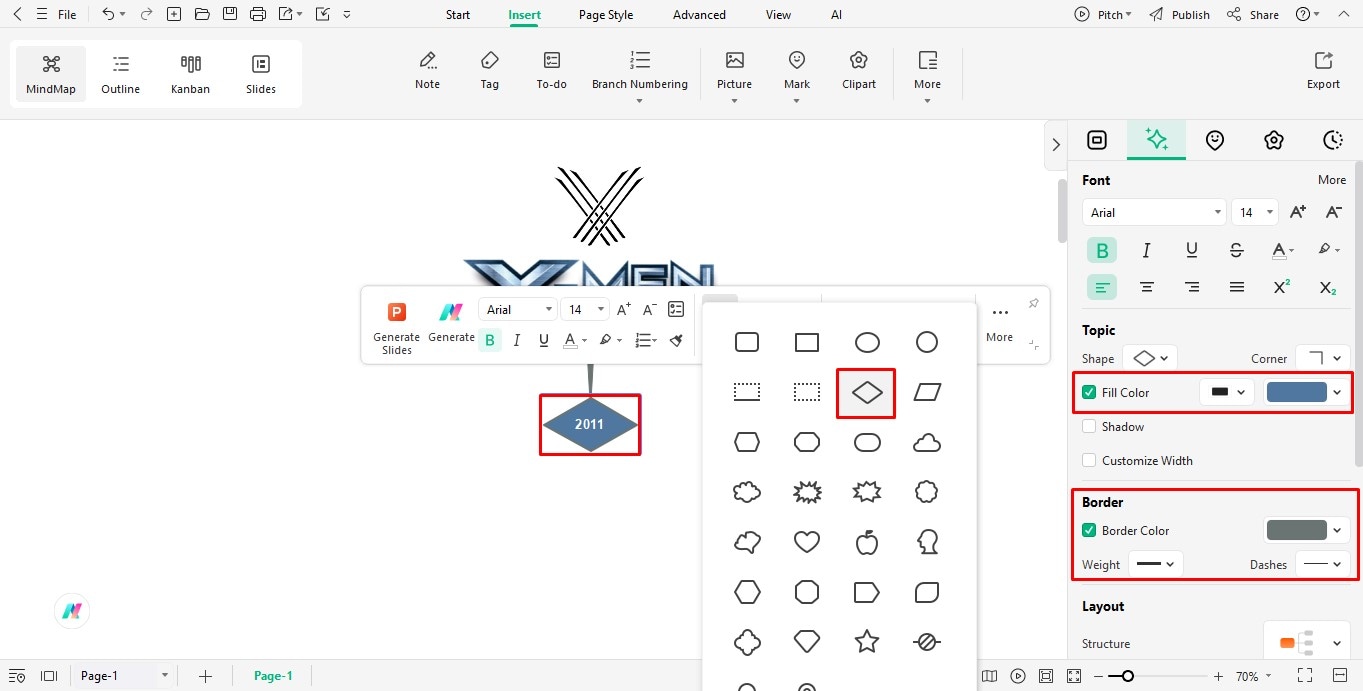Screen dimensions: 1363x691
Task: Open the gray border color swatch
Action: click(1306, 530)
